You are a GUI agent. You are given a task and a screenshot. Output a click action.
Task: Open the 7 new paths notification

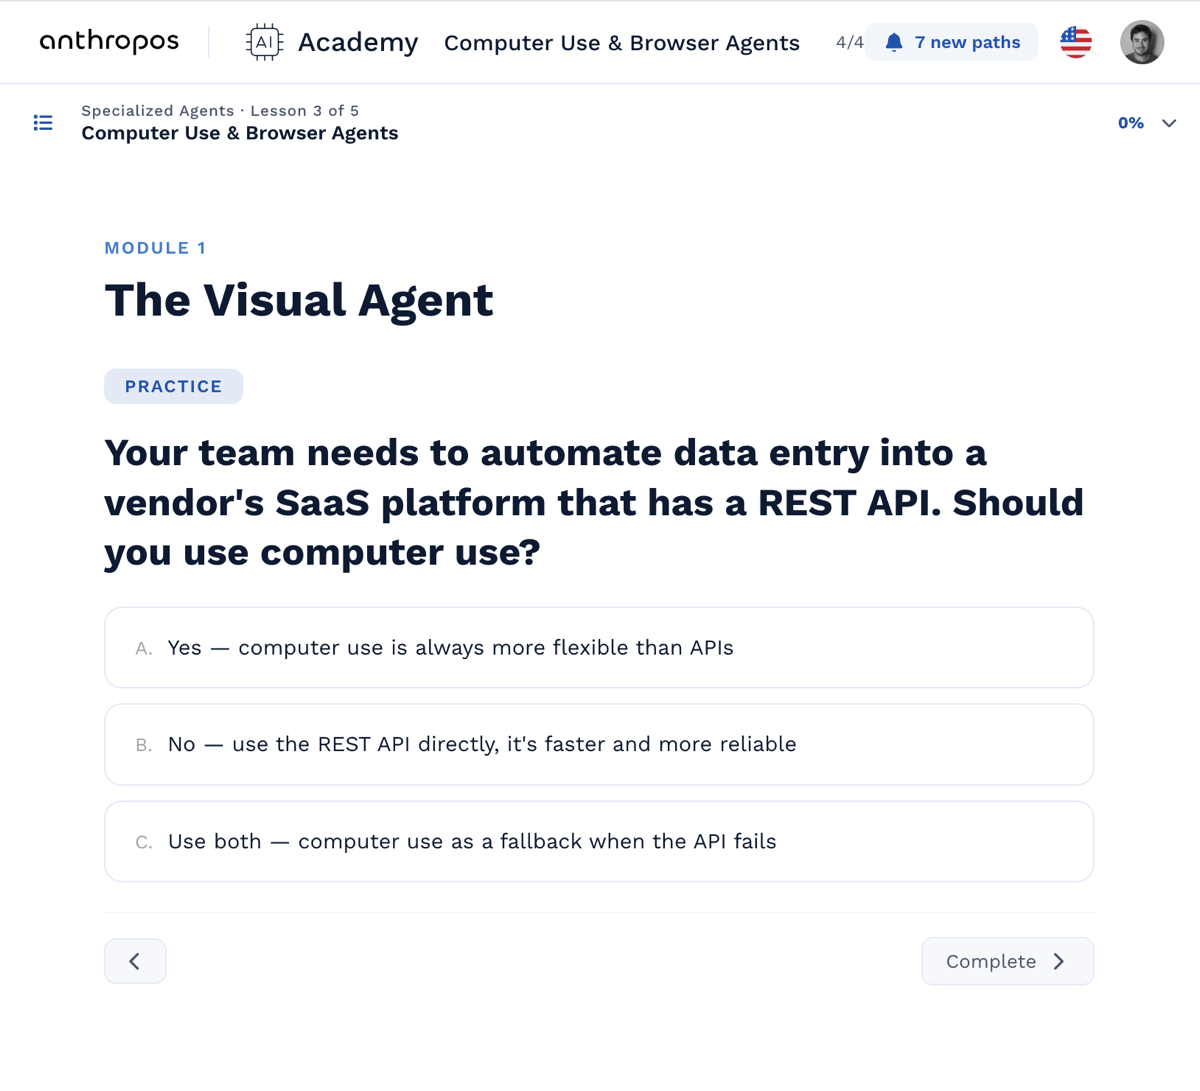(x=951, y=42)
